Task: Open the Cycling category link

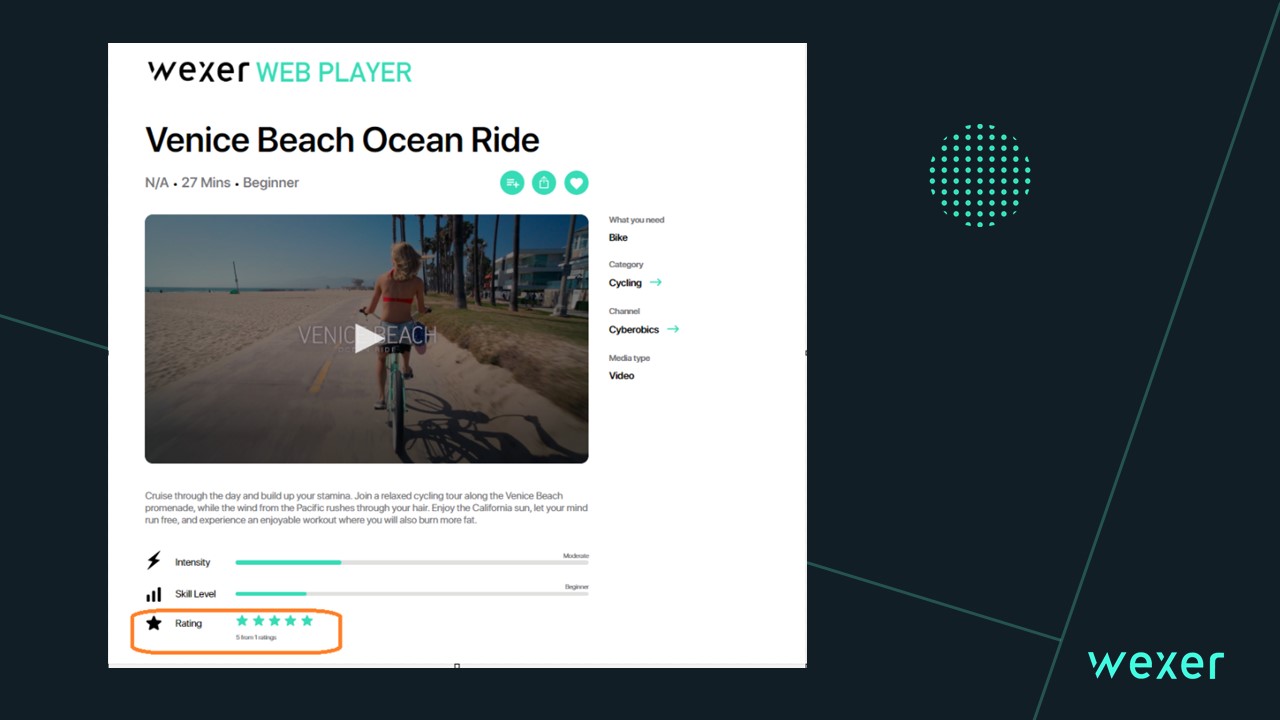Action: (x=625, y=283)
